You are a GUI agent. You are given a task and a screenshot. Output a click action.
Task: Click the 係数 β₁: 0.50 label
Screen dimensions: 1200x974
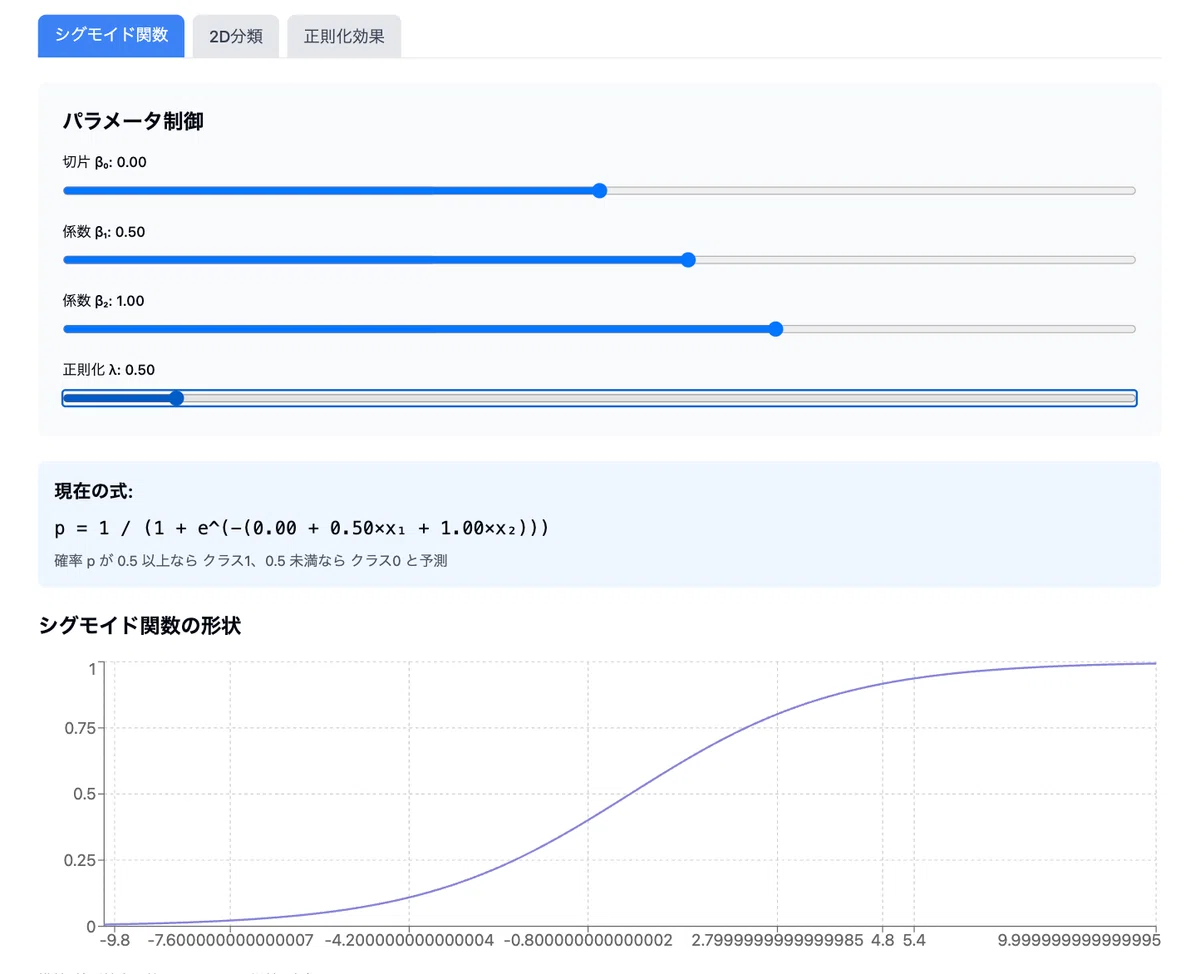tap(104, 231)
